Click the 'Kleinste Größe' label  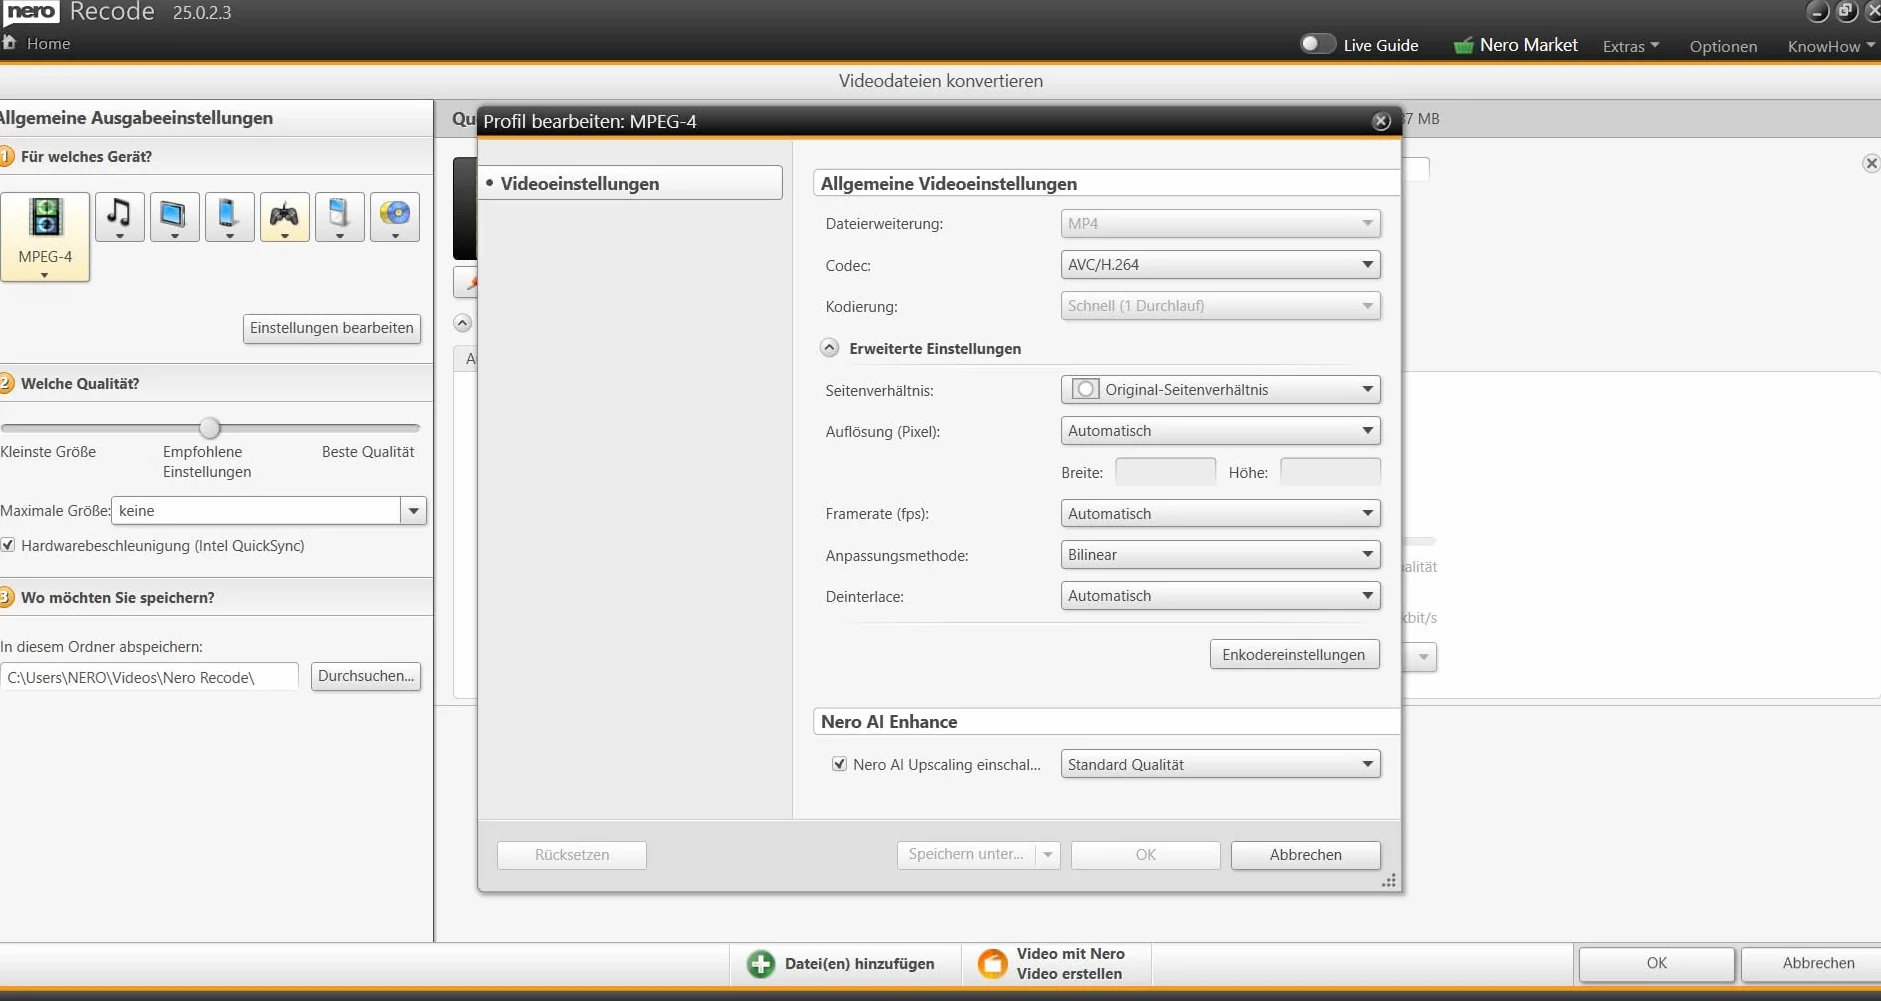point(48,452)
